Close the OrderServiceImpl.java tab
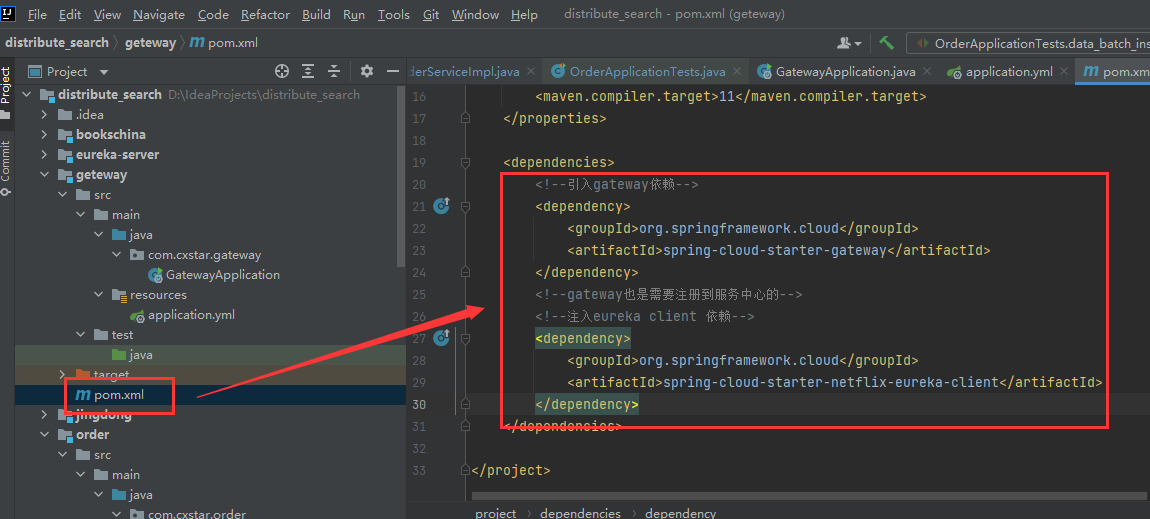This screenshot has height=519, width=1150. 531,72
